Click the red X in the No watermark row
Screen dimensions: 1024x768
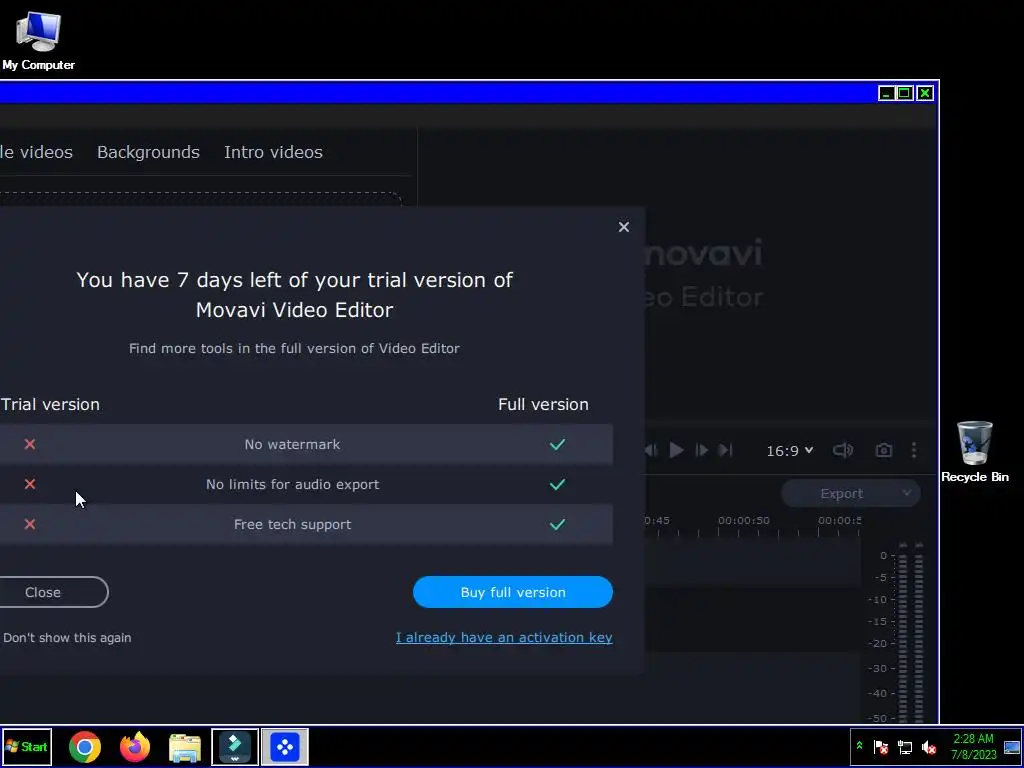(x=30, y=444)
